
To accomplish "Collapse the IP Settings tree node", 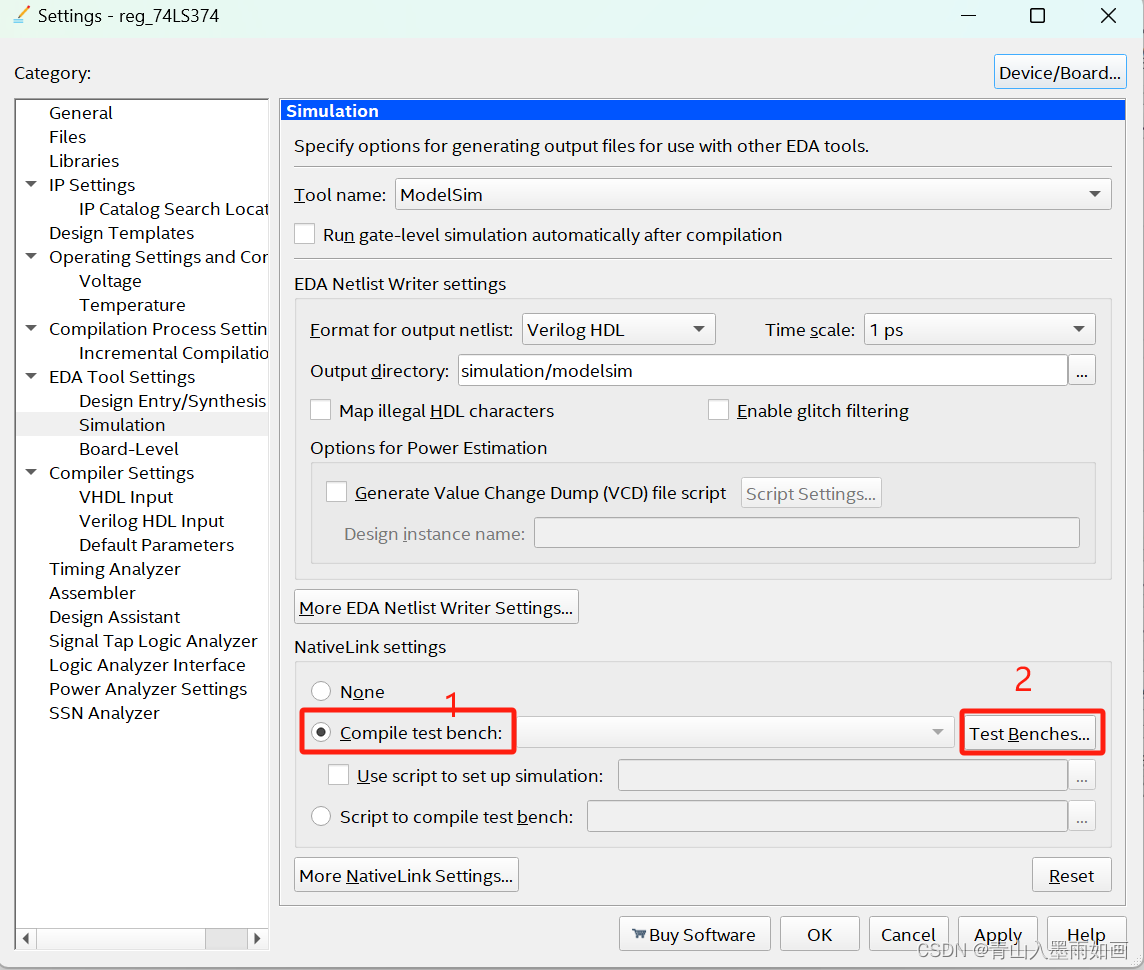I will (x=31, y=185).
